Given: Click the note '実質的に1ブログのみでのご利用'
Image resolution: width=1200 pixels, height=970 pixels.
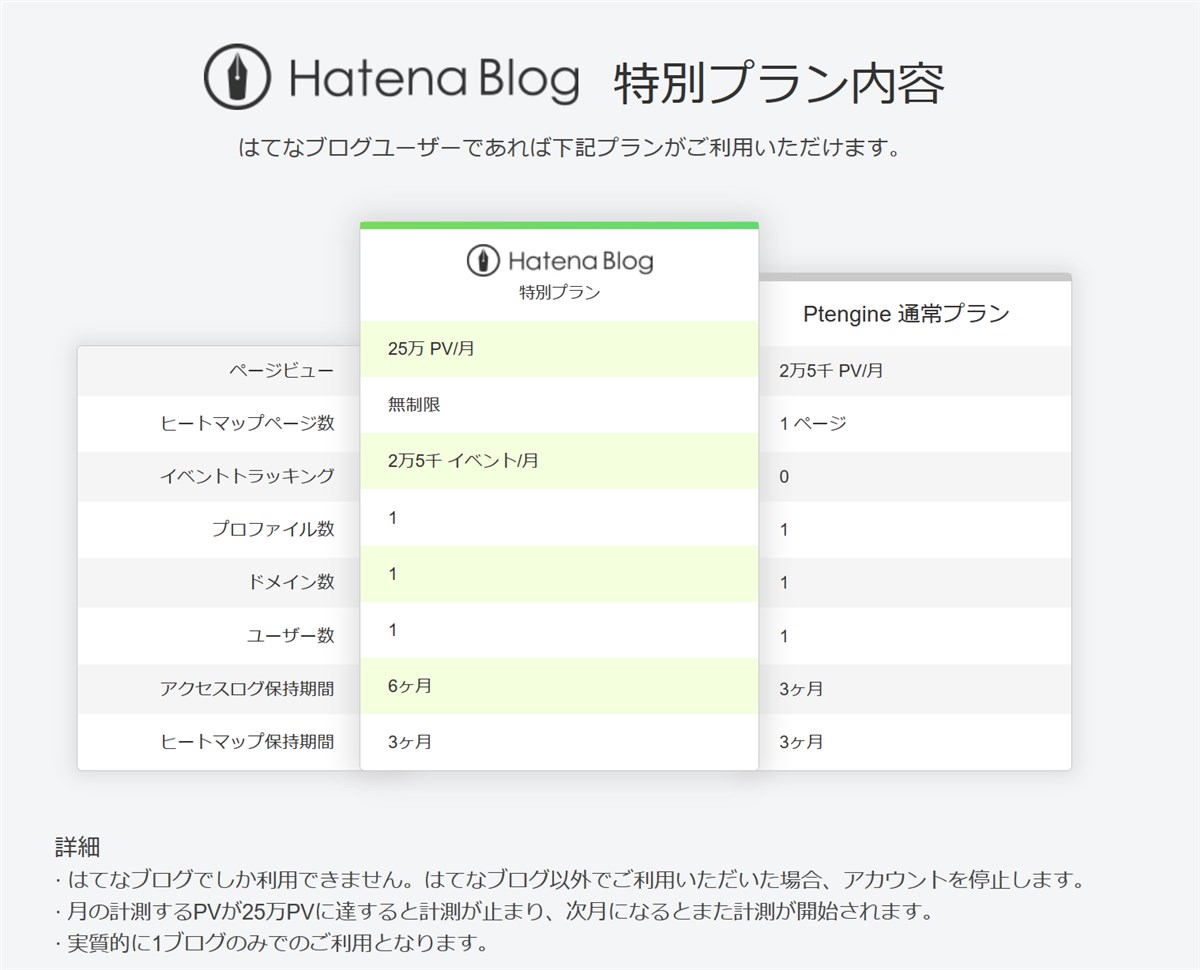Looking at the screenshot, I should coord(271,943).
